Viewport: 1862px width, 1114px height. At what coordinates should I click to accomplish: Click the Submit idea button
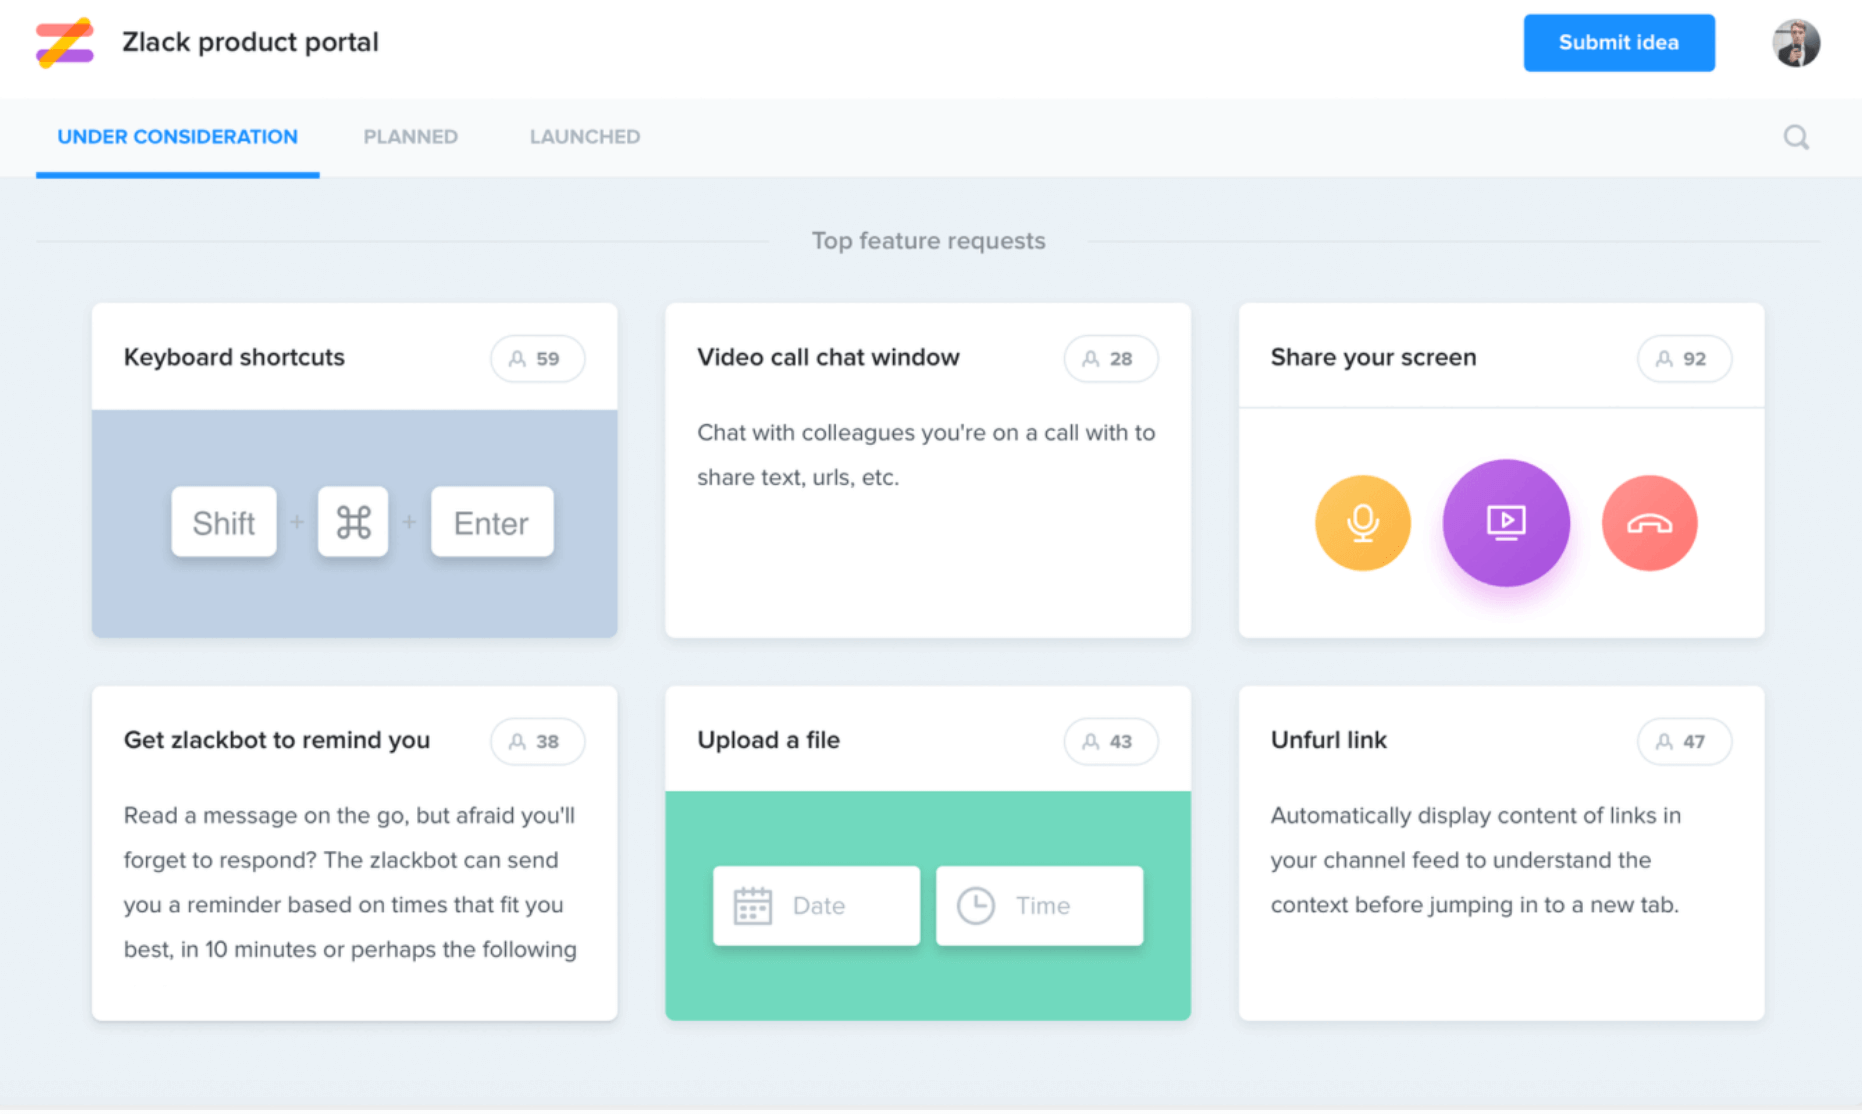tap(1619, 43)
